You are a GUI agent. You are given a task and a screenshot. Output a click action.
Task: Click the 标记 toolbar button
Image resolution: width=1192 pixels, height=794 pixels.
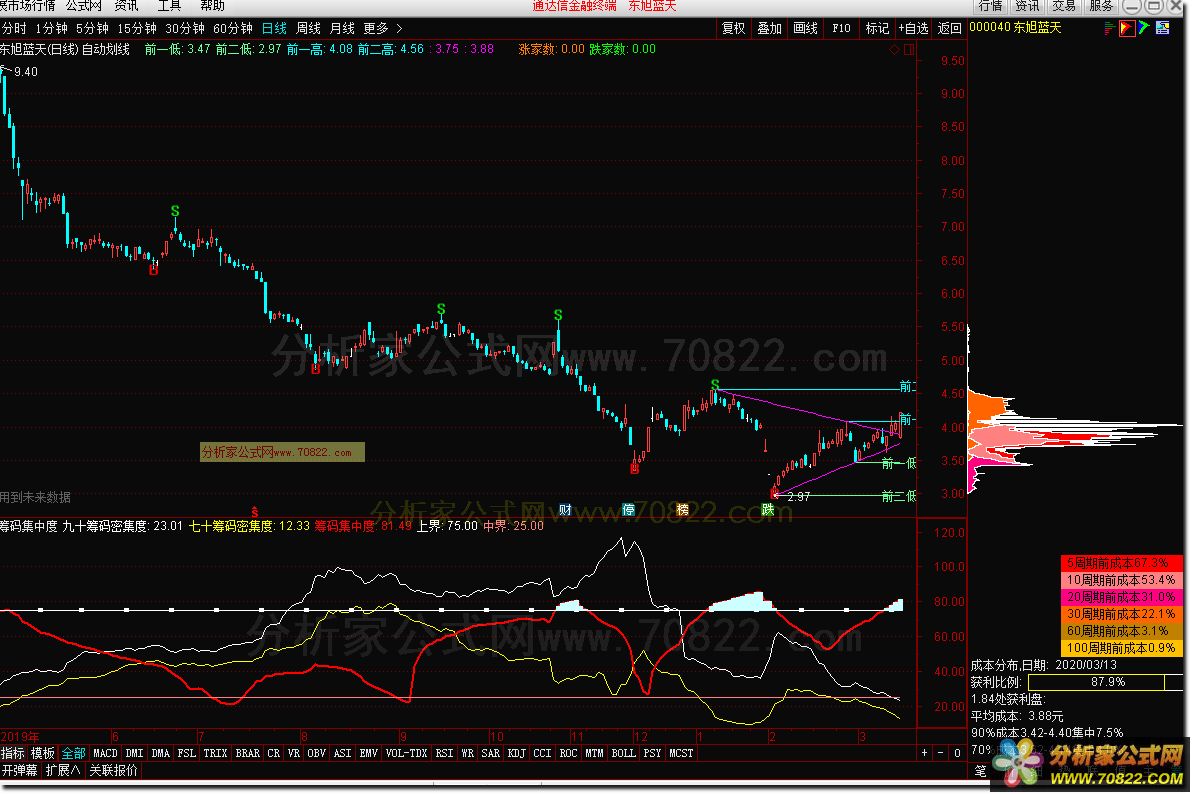(877, 28)
